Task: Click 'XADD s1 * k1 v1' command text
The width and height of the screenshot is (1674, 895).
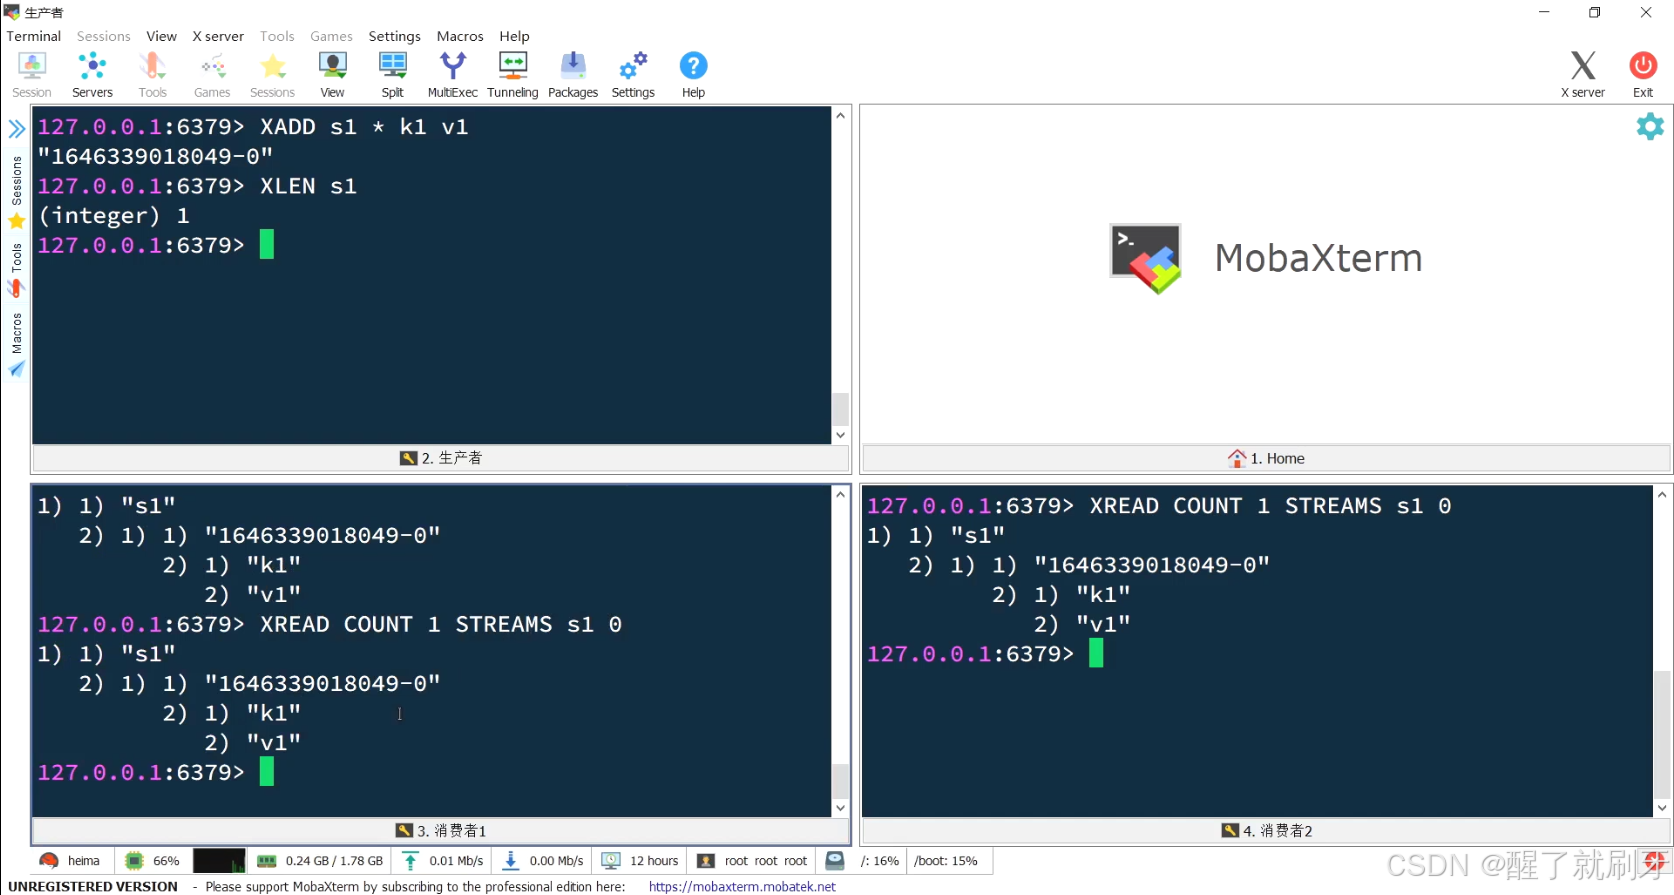Action: point(364,127)
